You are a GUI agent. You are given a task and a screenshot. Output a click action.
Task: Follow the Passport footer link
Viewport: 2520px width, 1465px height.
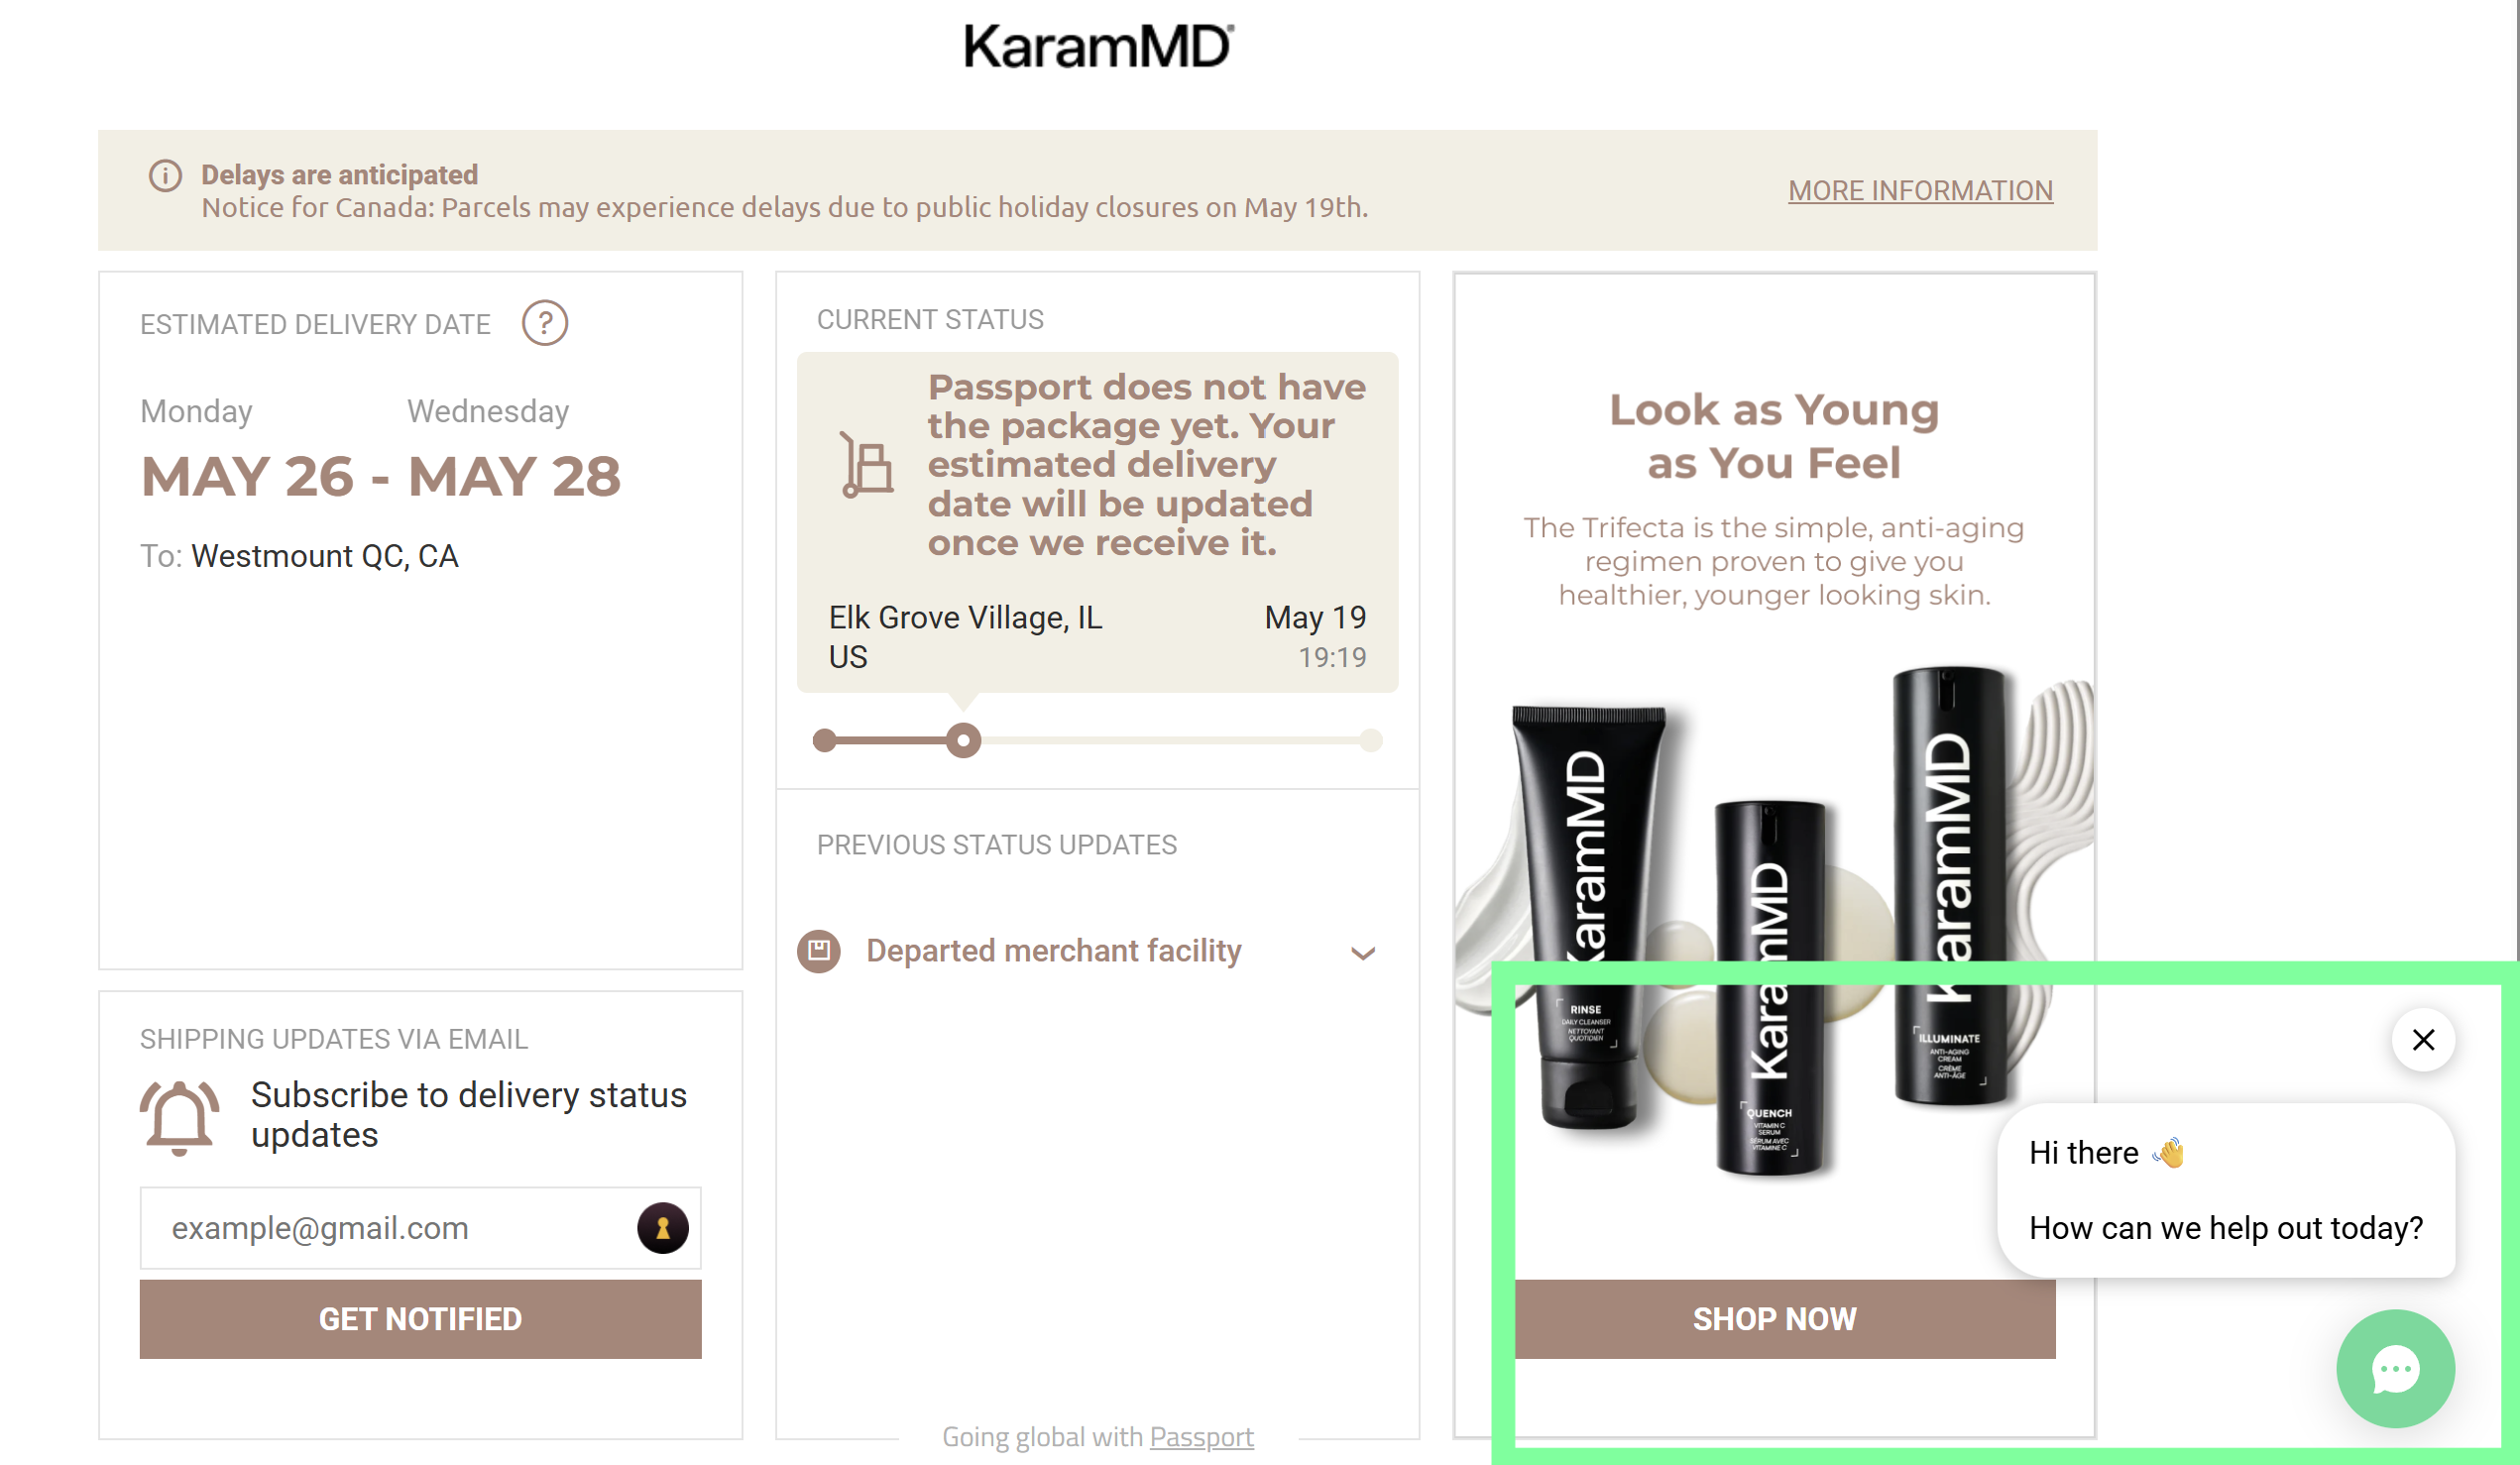pyautogui.click(x=1201, y=1437)
